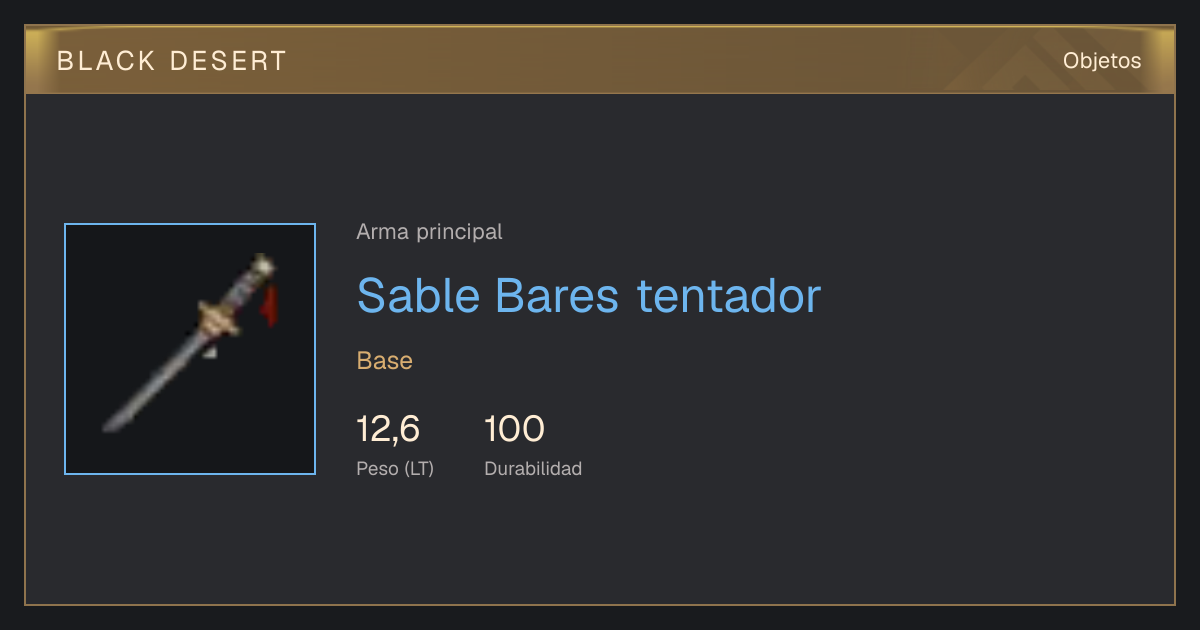Click the red tassel on the sword
Screen dimensions: 1200x630
(269, 305)
